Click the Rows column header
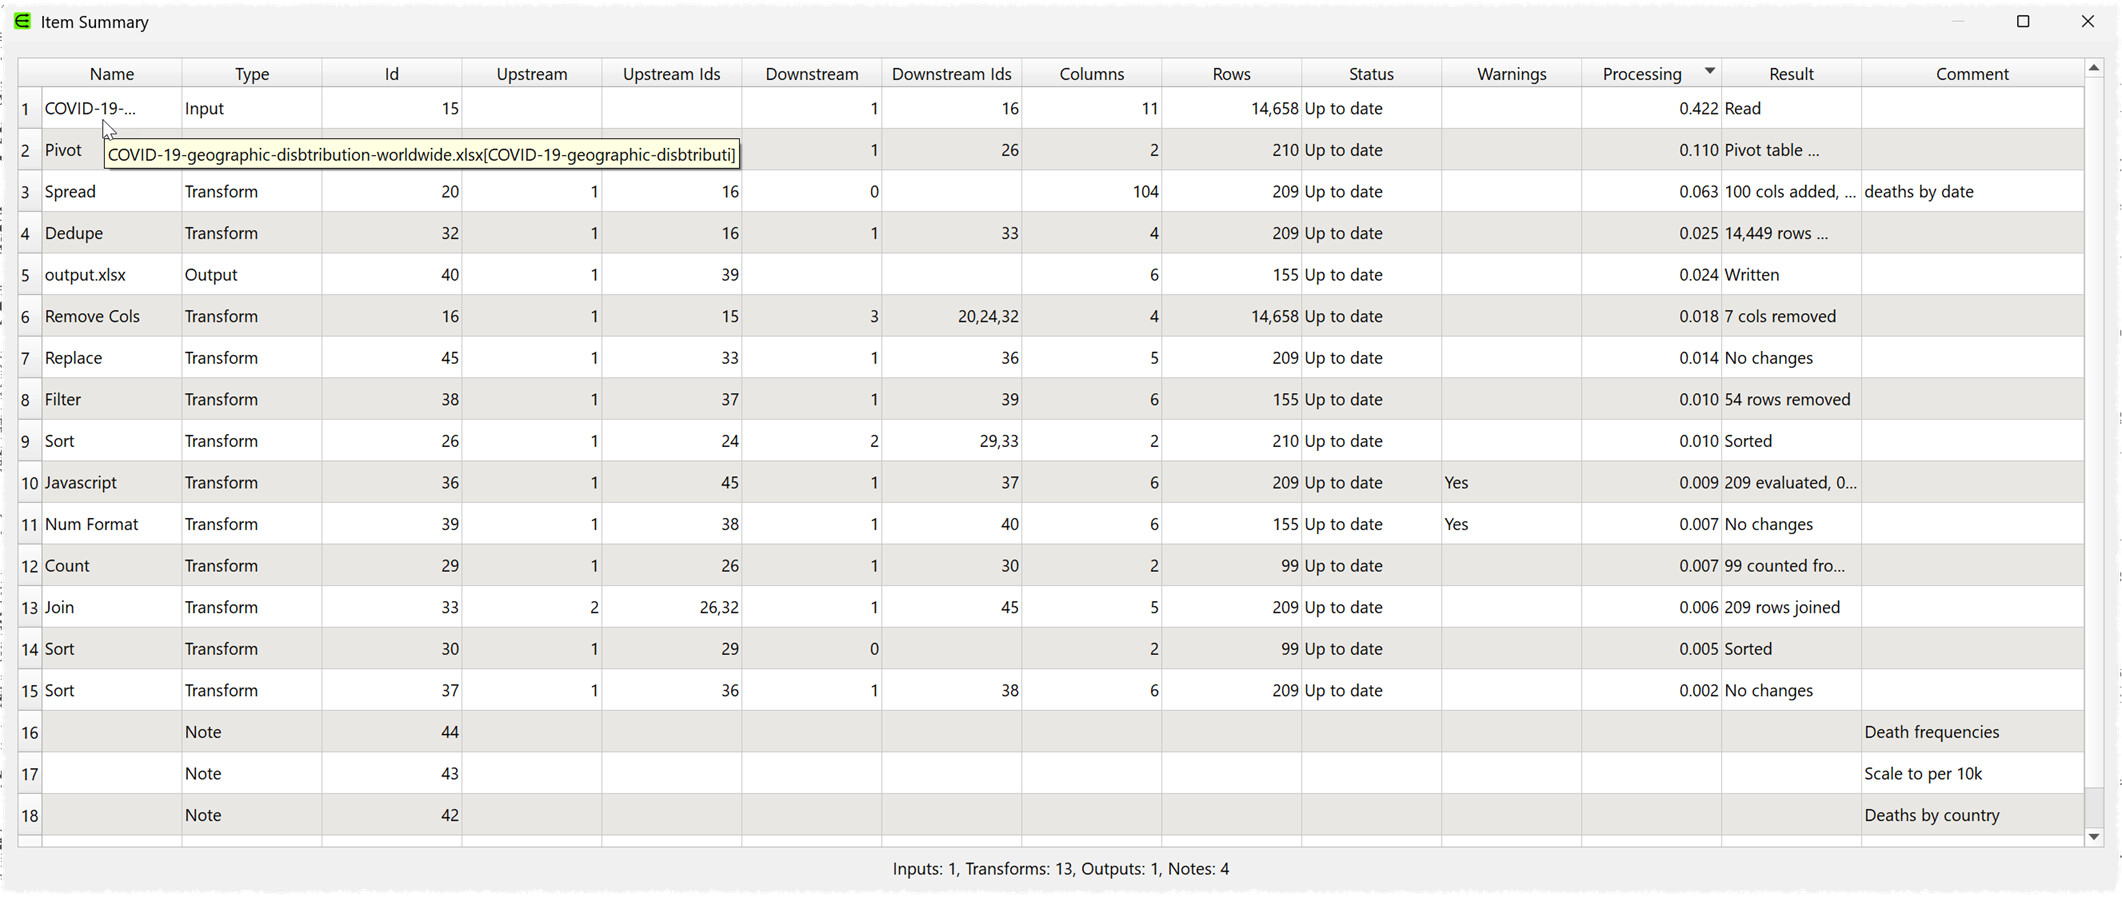The height and width of the screenshot is (897, 2122). [1232, 74]
